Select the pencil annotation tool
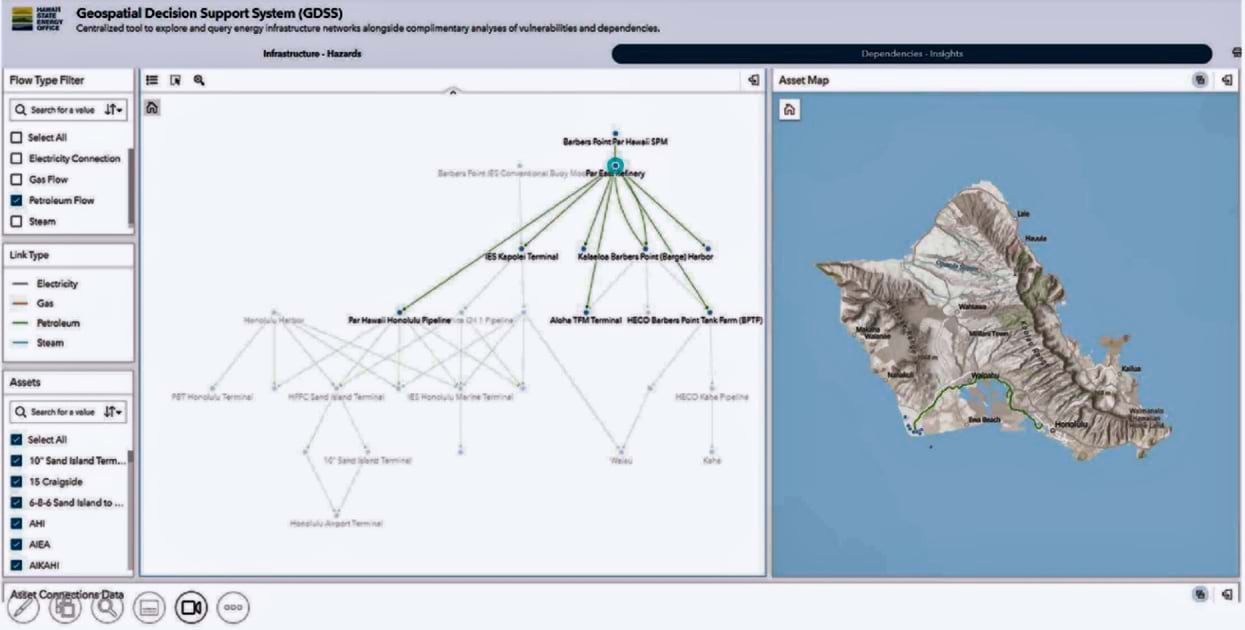Screen dimensions: 1245x630 23,606
